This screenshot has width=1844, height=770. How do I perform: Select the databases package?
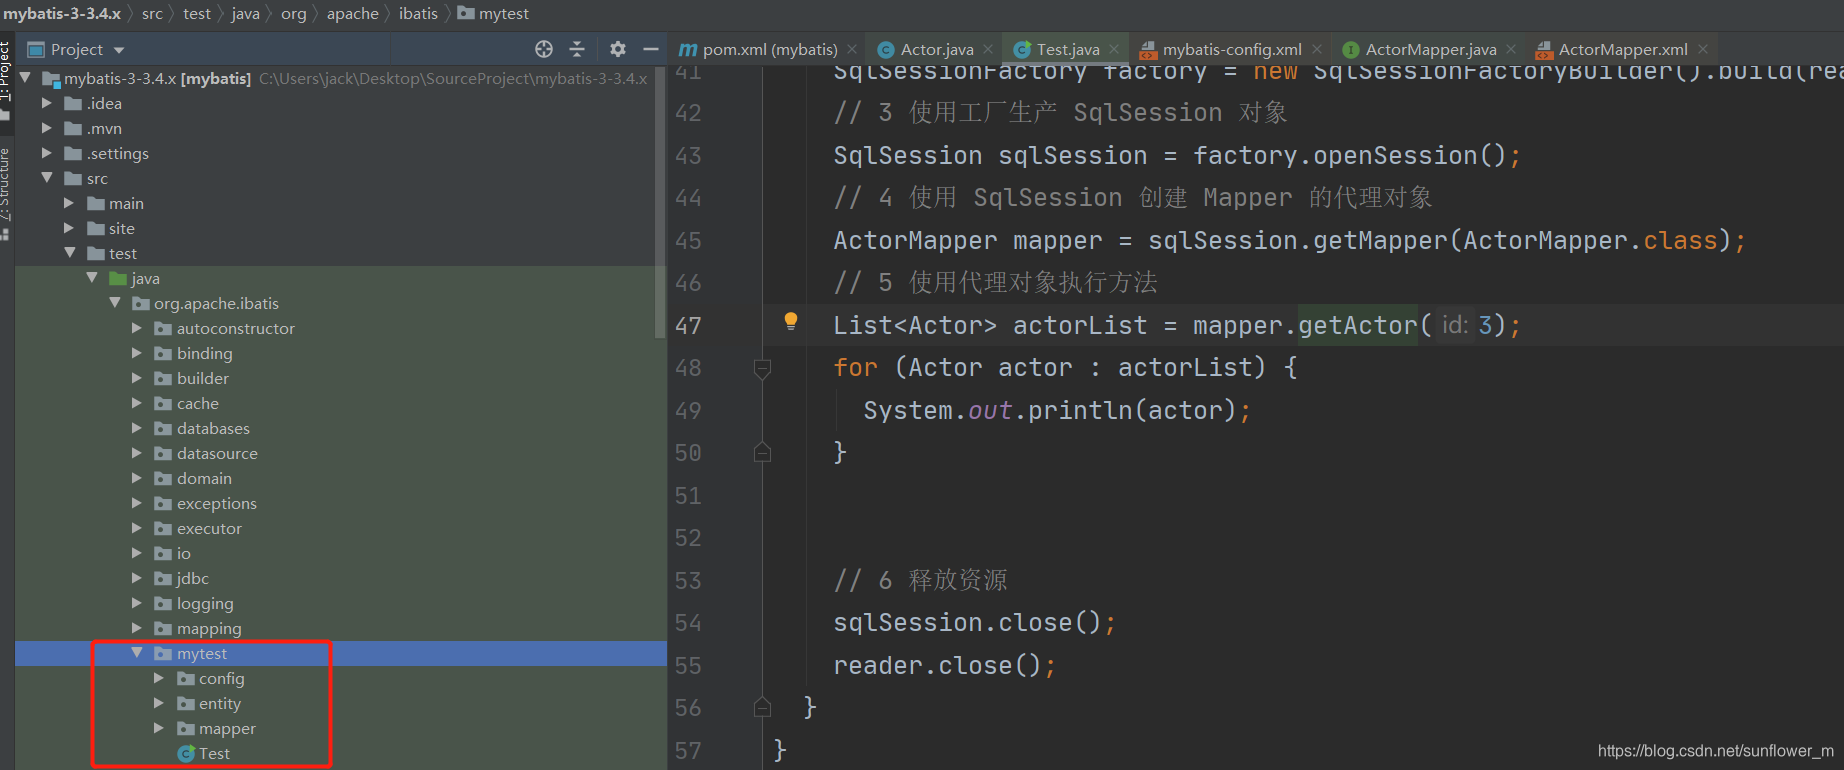point(213,428)
